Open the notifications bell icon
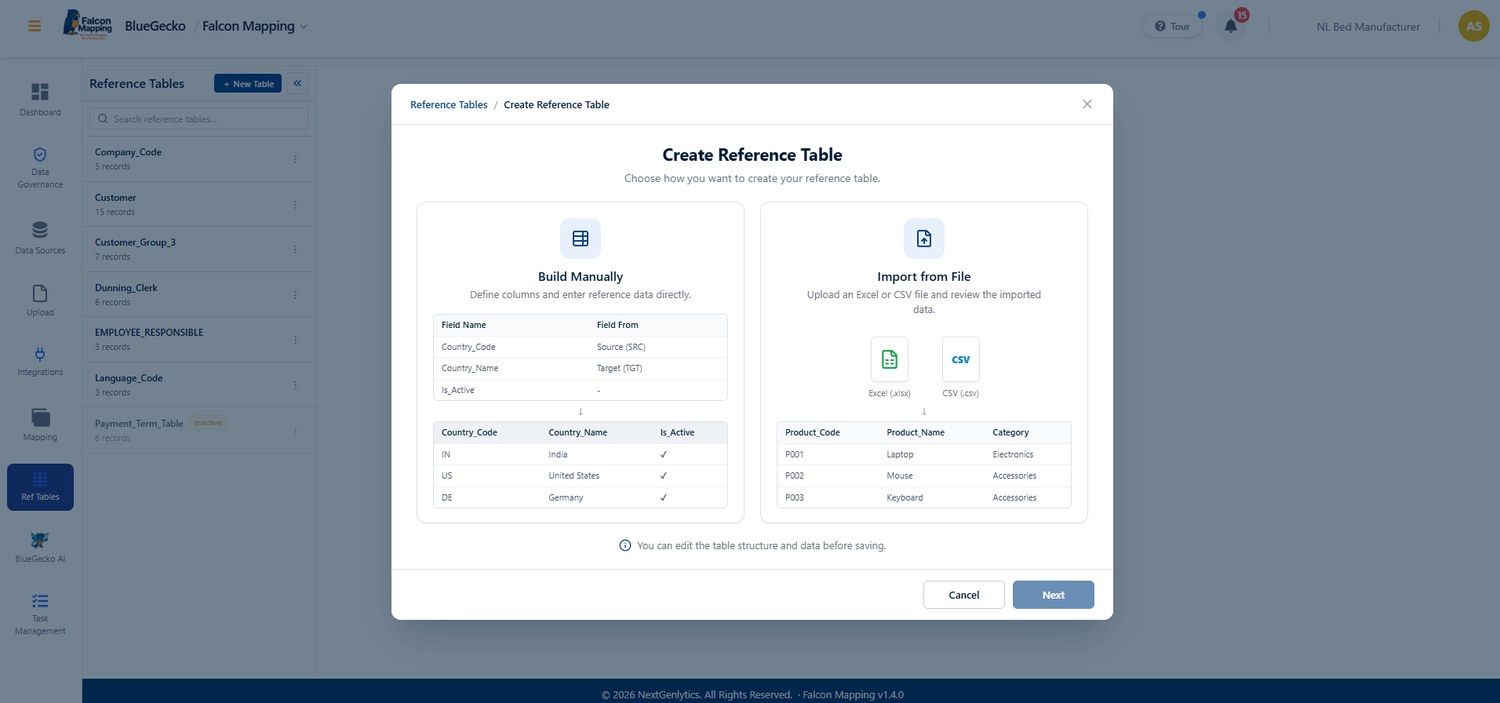The image size is (1500, 703). [x=1231, y=26]
